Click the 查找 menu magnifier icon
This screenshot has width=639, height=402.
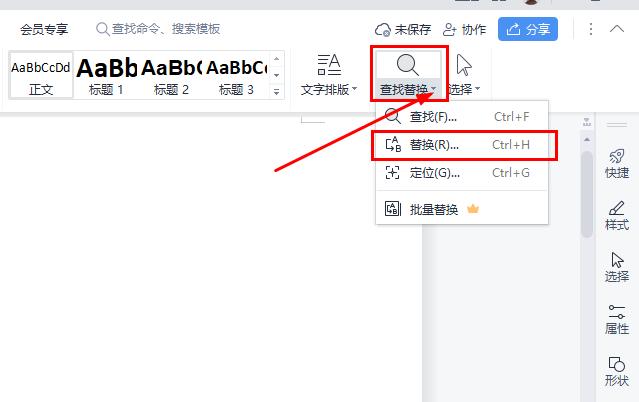pos(393,117)
